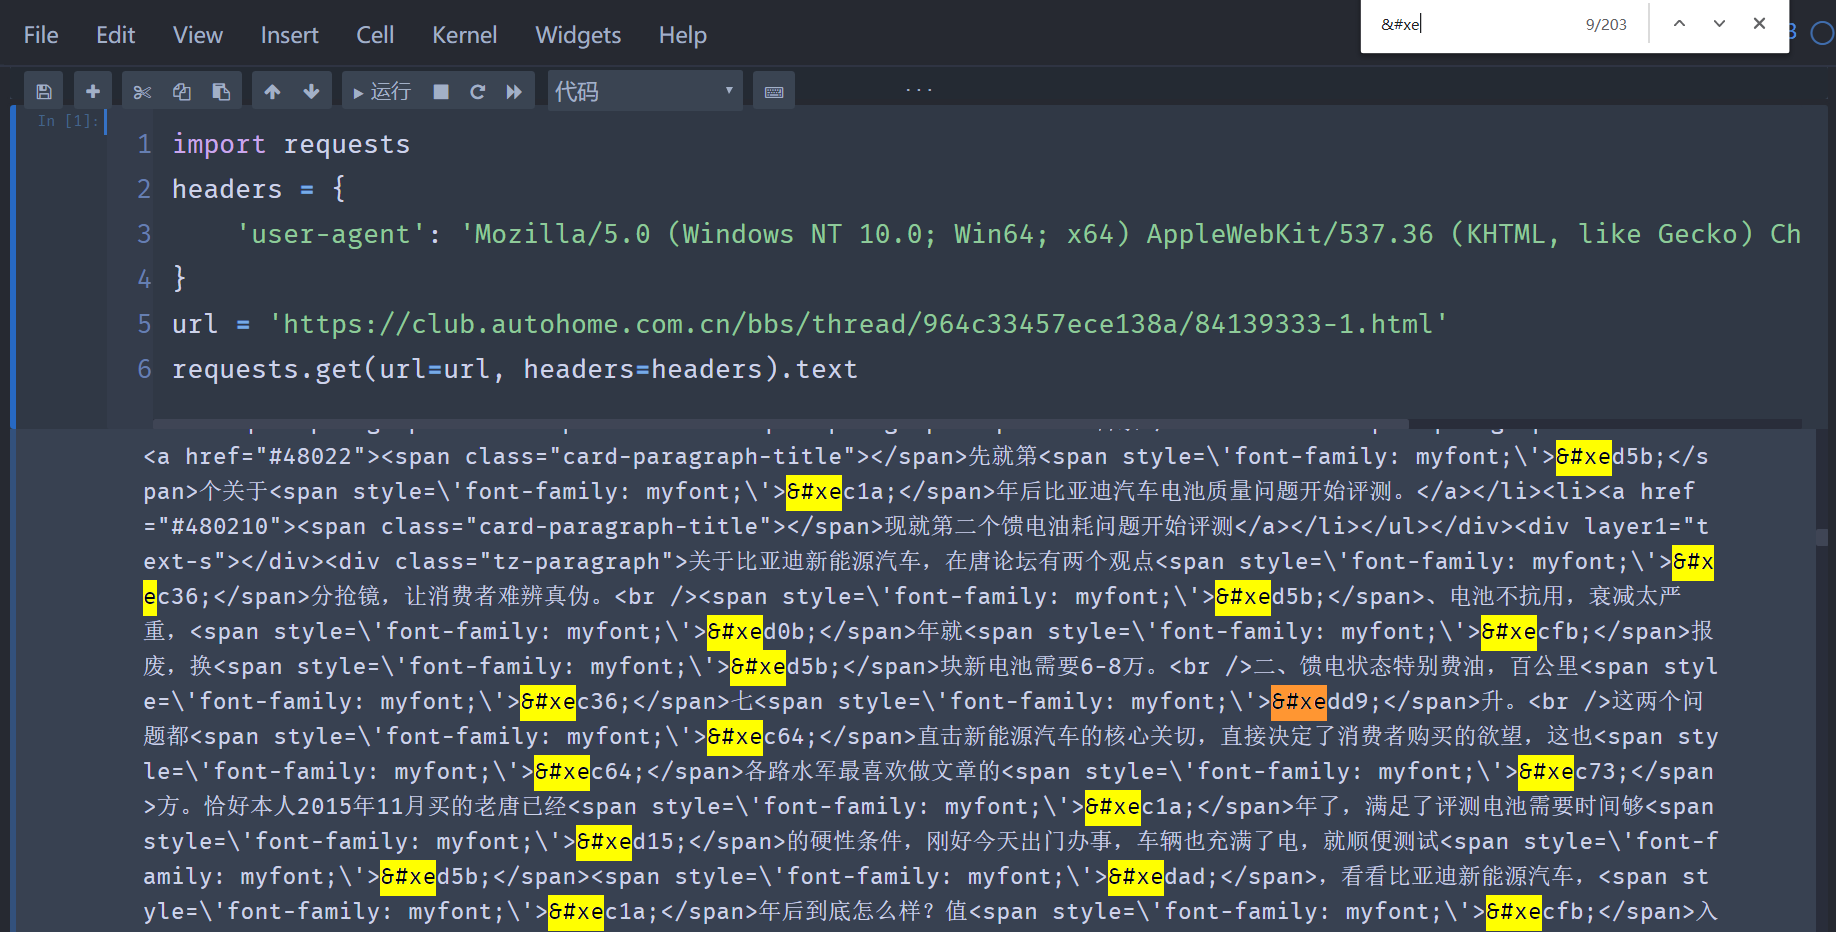Image resolution: width=1836 pixels, height=932 pixels.
Task: Paste cells below icon
Action: click(221, 91)
